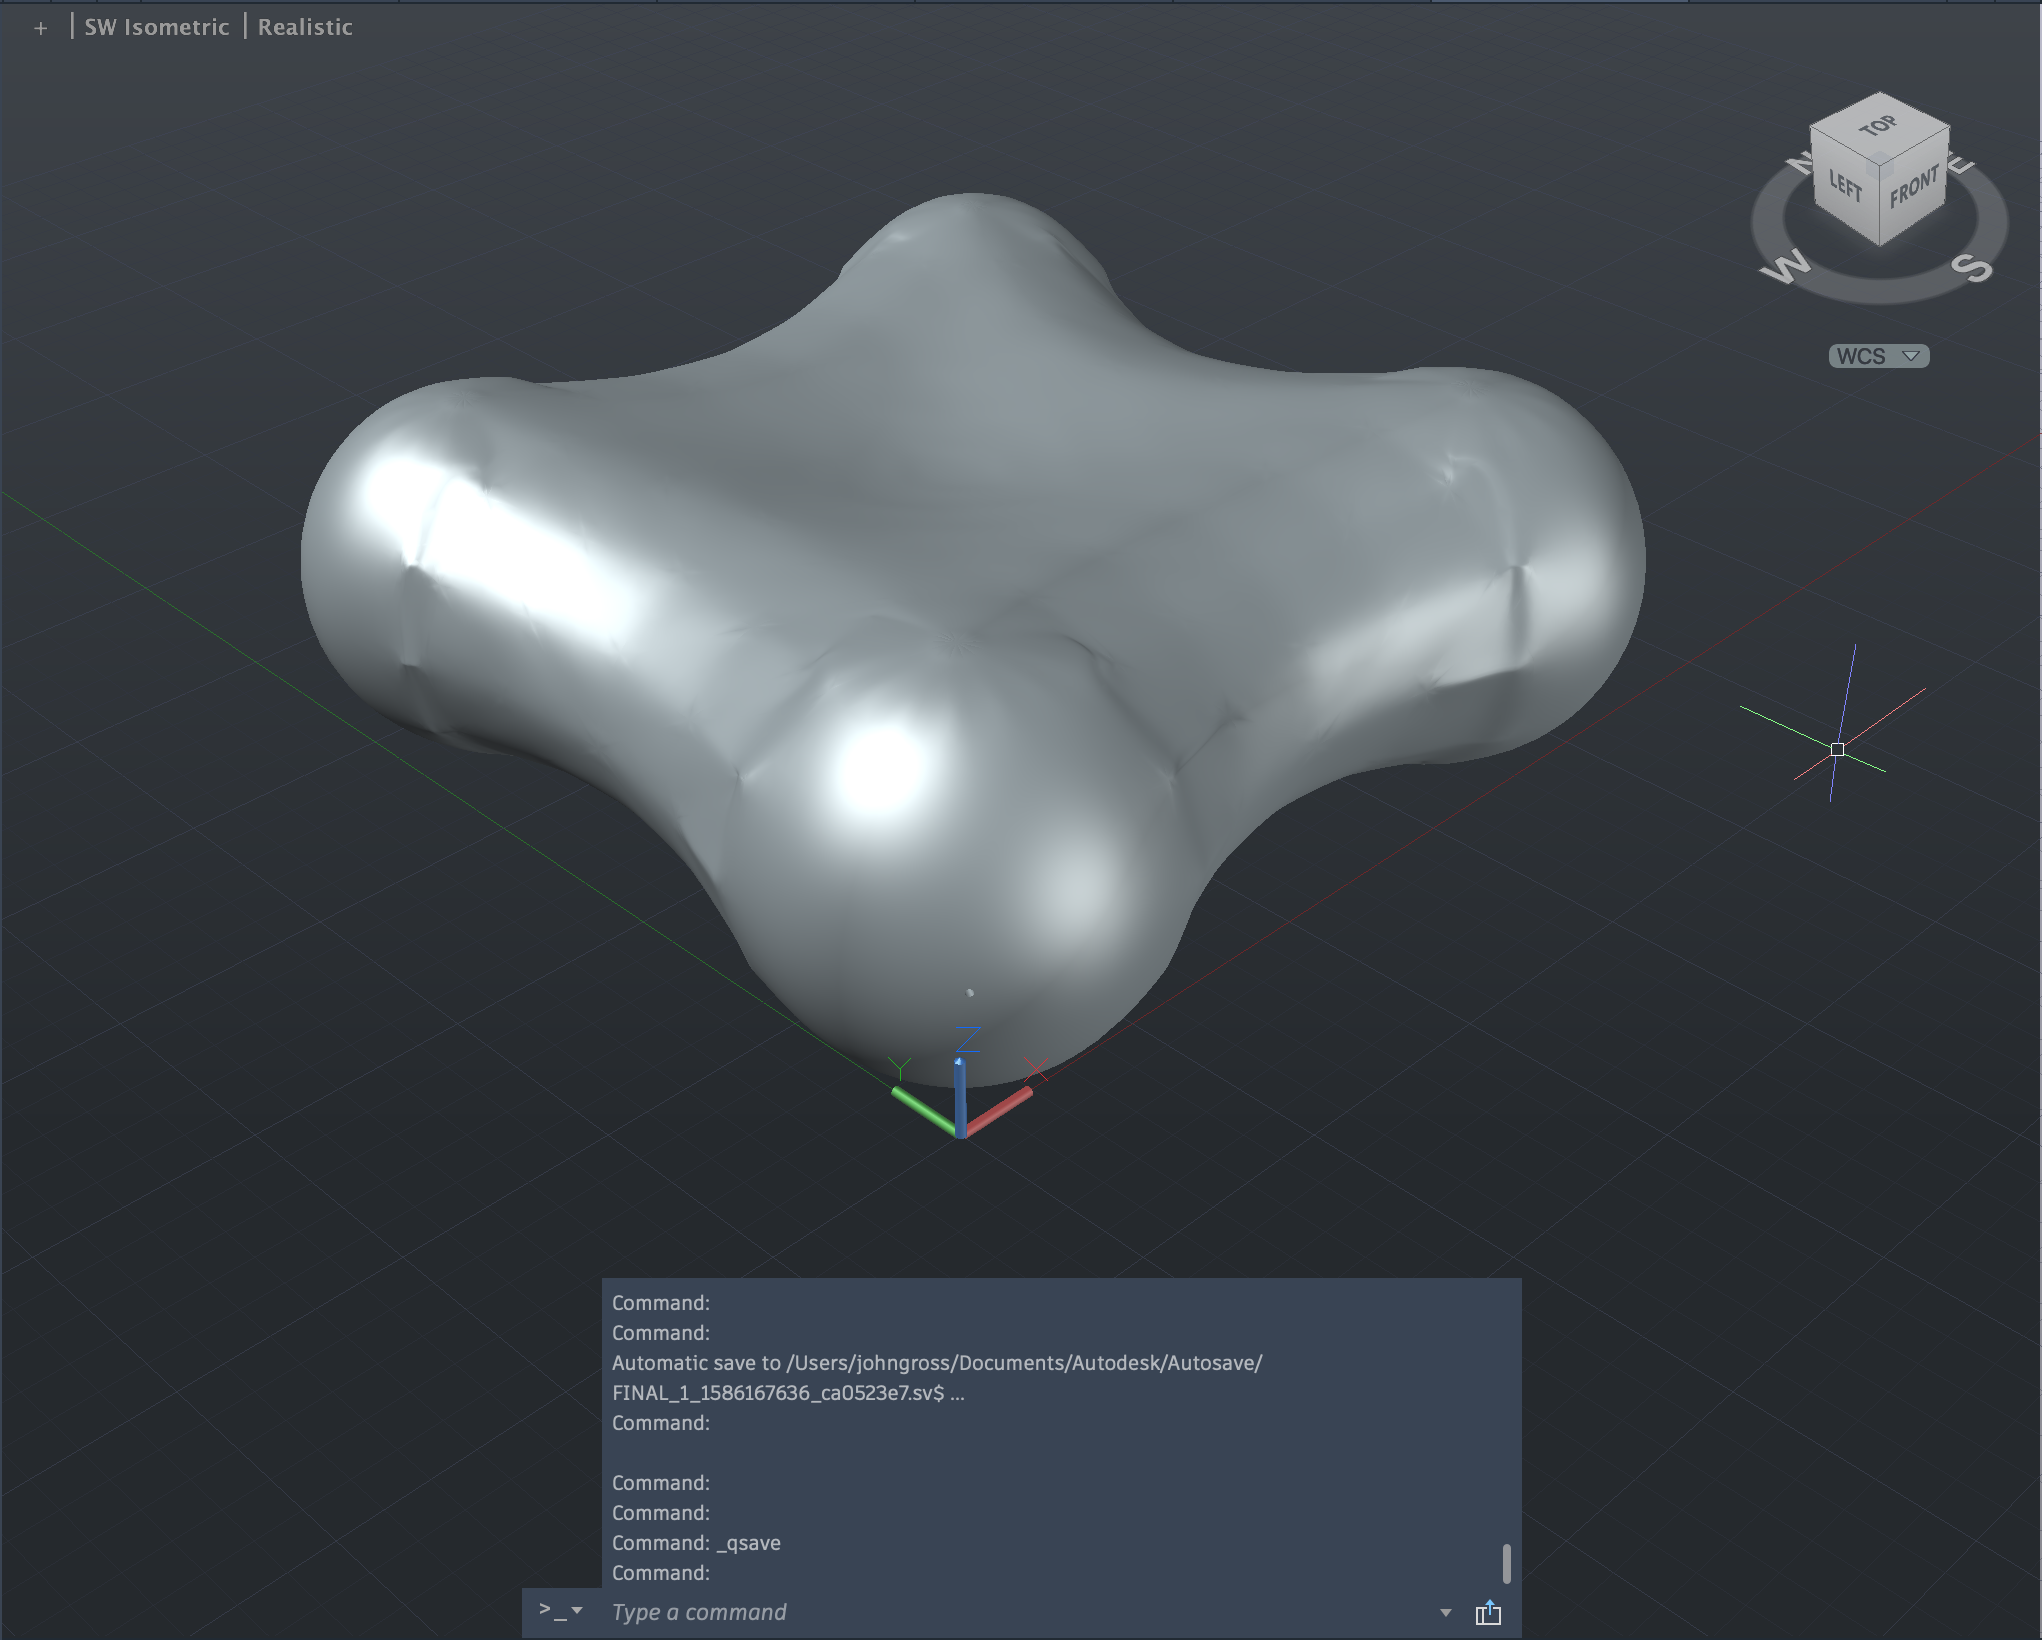Open the WCS coordinate system dropdown

click(x=1878, y=356)
